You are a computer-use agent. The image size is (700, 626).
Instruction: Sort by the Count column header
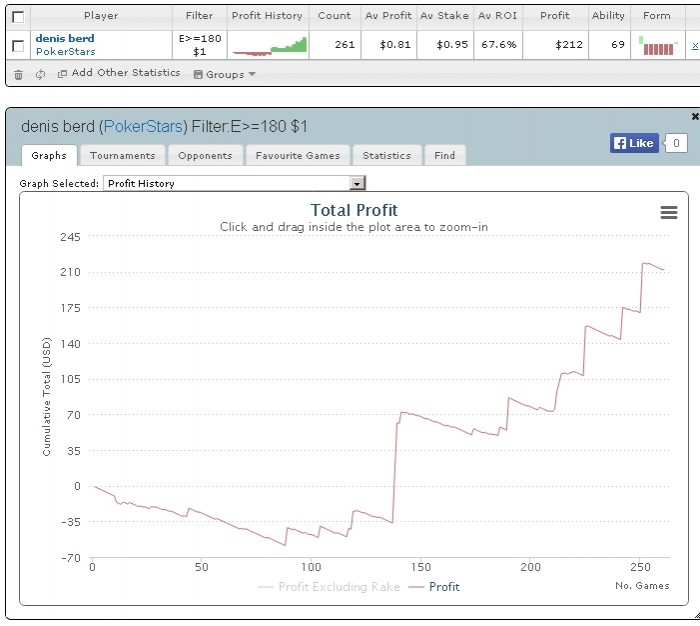pos(334,16)
